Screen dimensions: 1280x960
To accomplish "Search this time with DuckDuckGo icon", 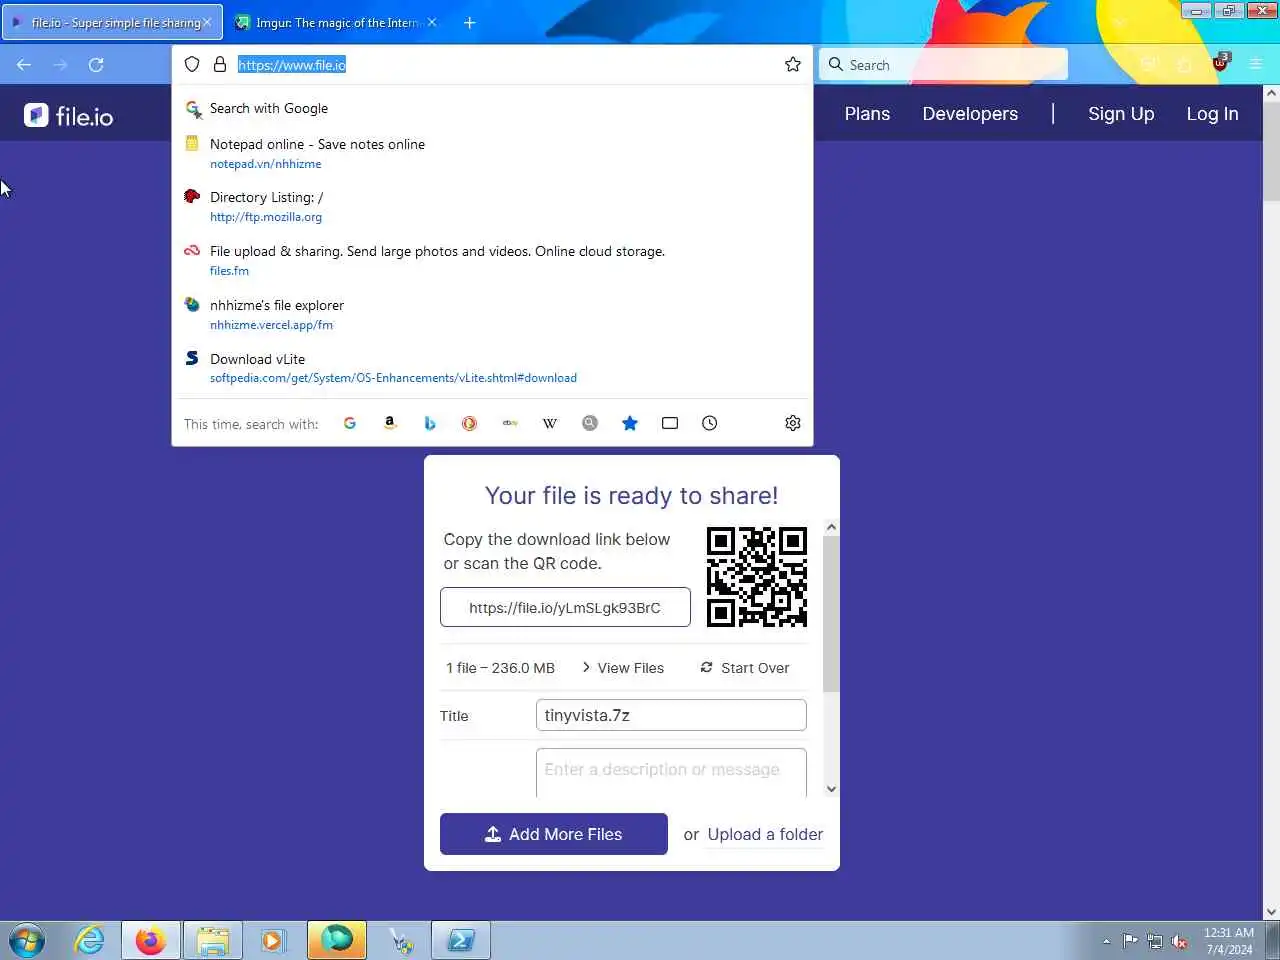I will pyautogui.click(x=469, y=423).
